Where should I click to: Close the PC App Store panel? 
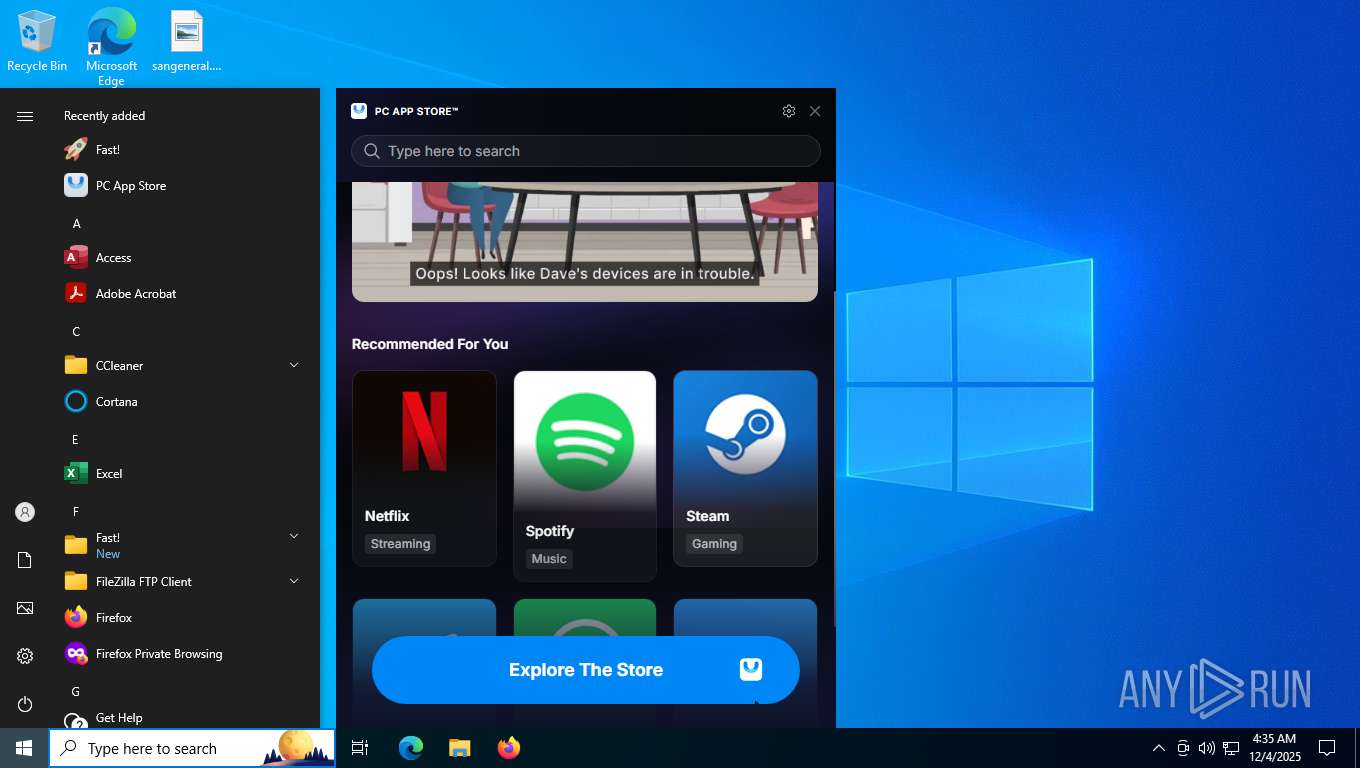coord(815,111)
